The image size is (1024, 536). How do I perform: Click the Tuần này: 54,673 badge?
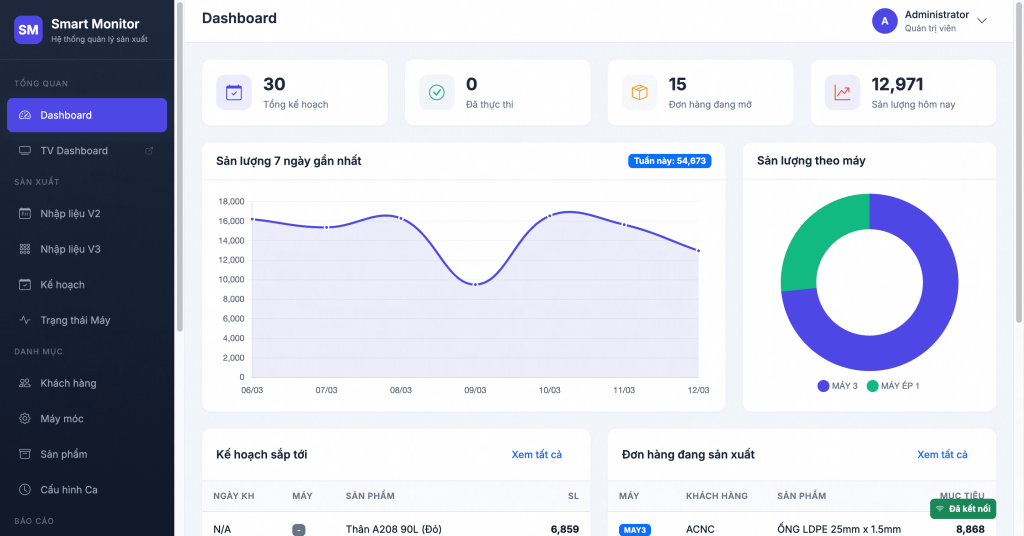click(669, 161)
